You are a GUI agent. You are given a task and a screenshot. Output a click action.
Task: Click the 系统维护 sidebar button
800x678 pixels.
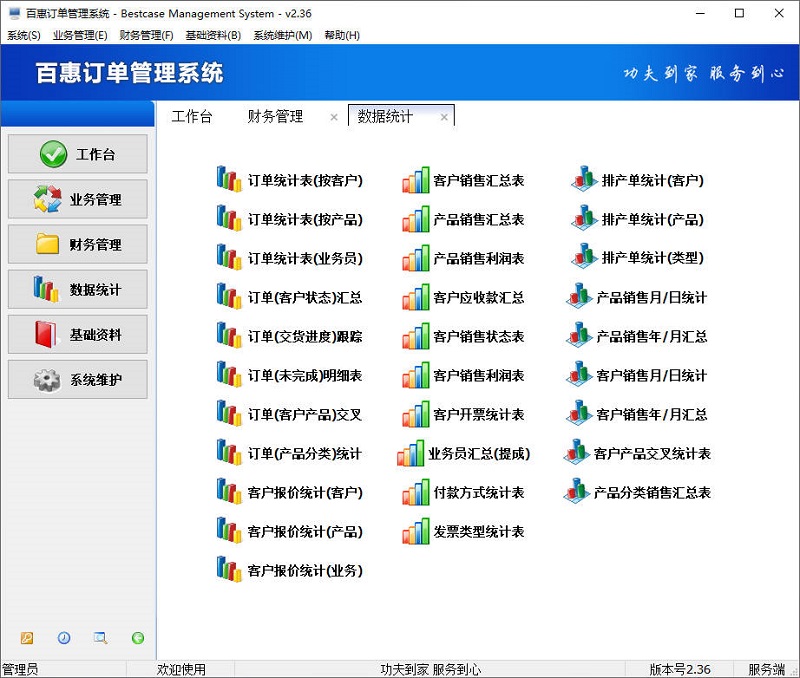(78, 379)
